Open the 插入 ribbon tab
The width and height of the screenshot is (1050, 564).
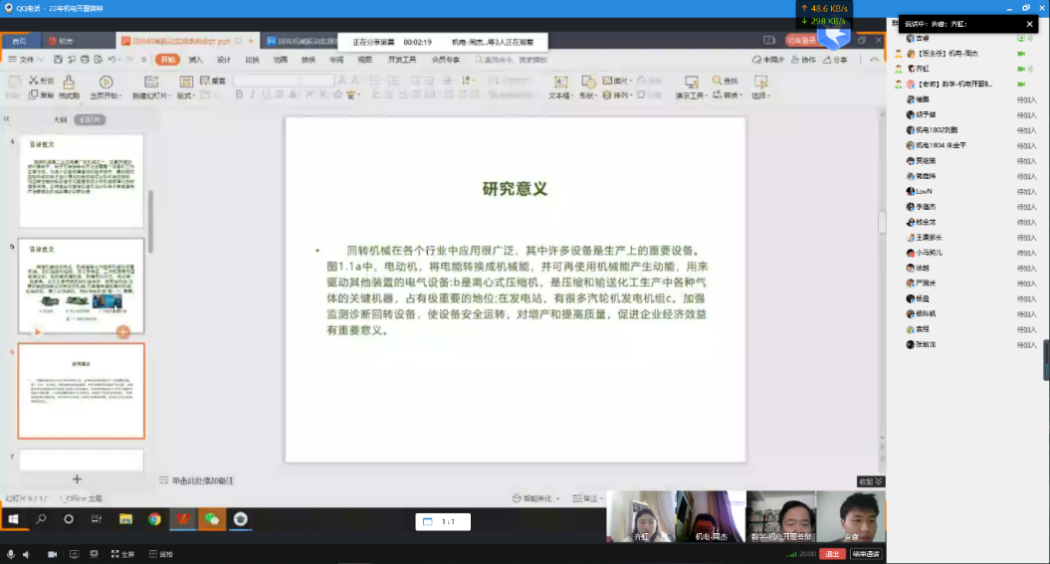pos(196,60)
